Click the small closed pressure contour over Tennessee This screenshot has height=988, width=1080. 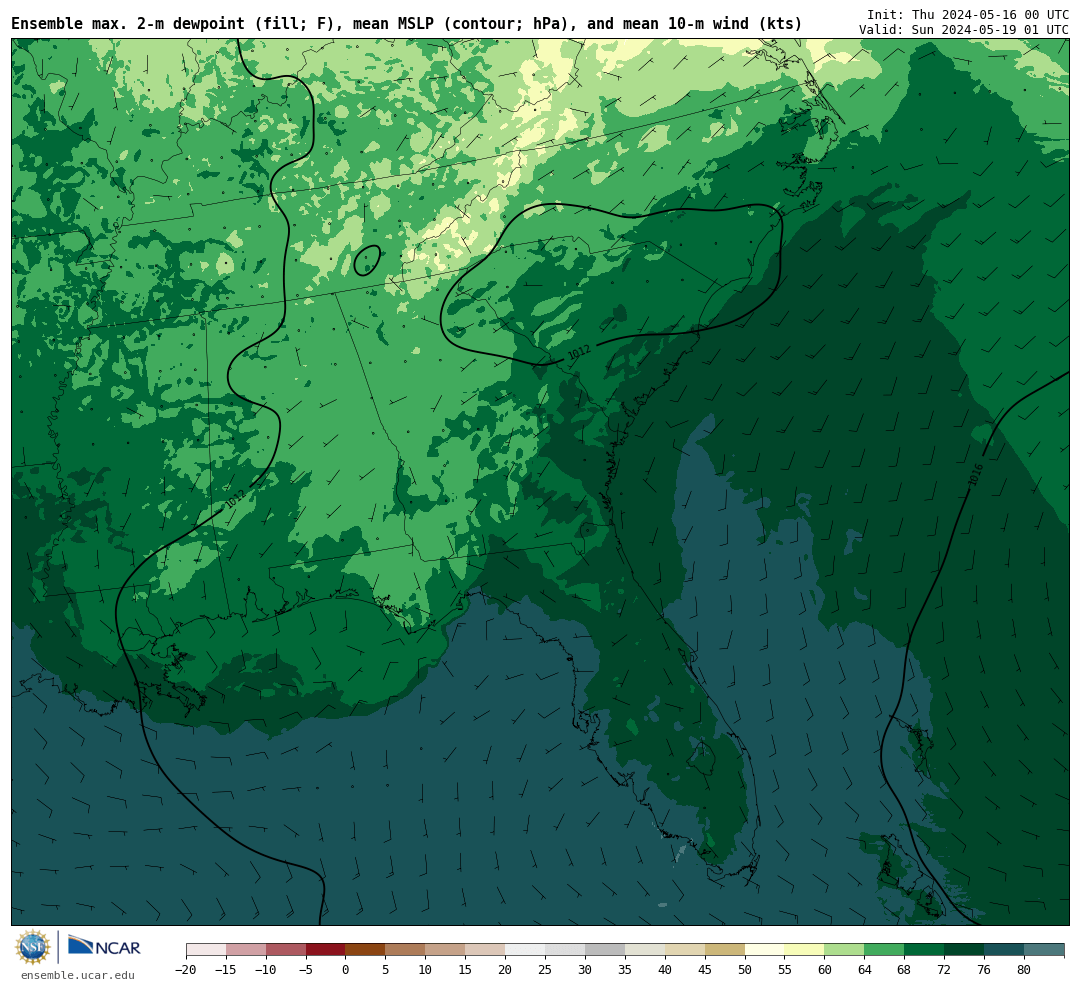click(x=367, y=260)
